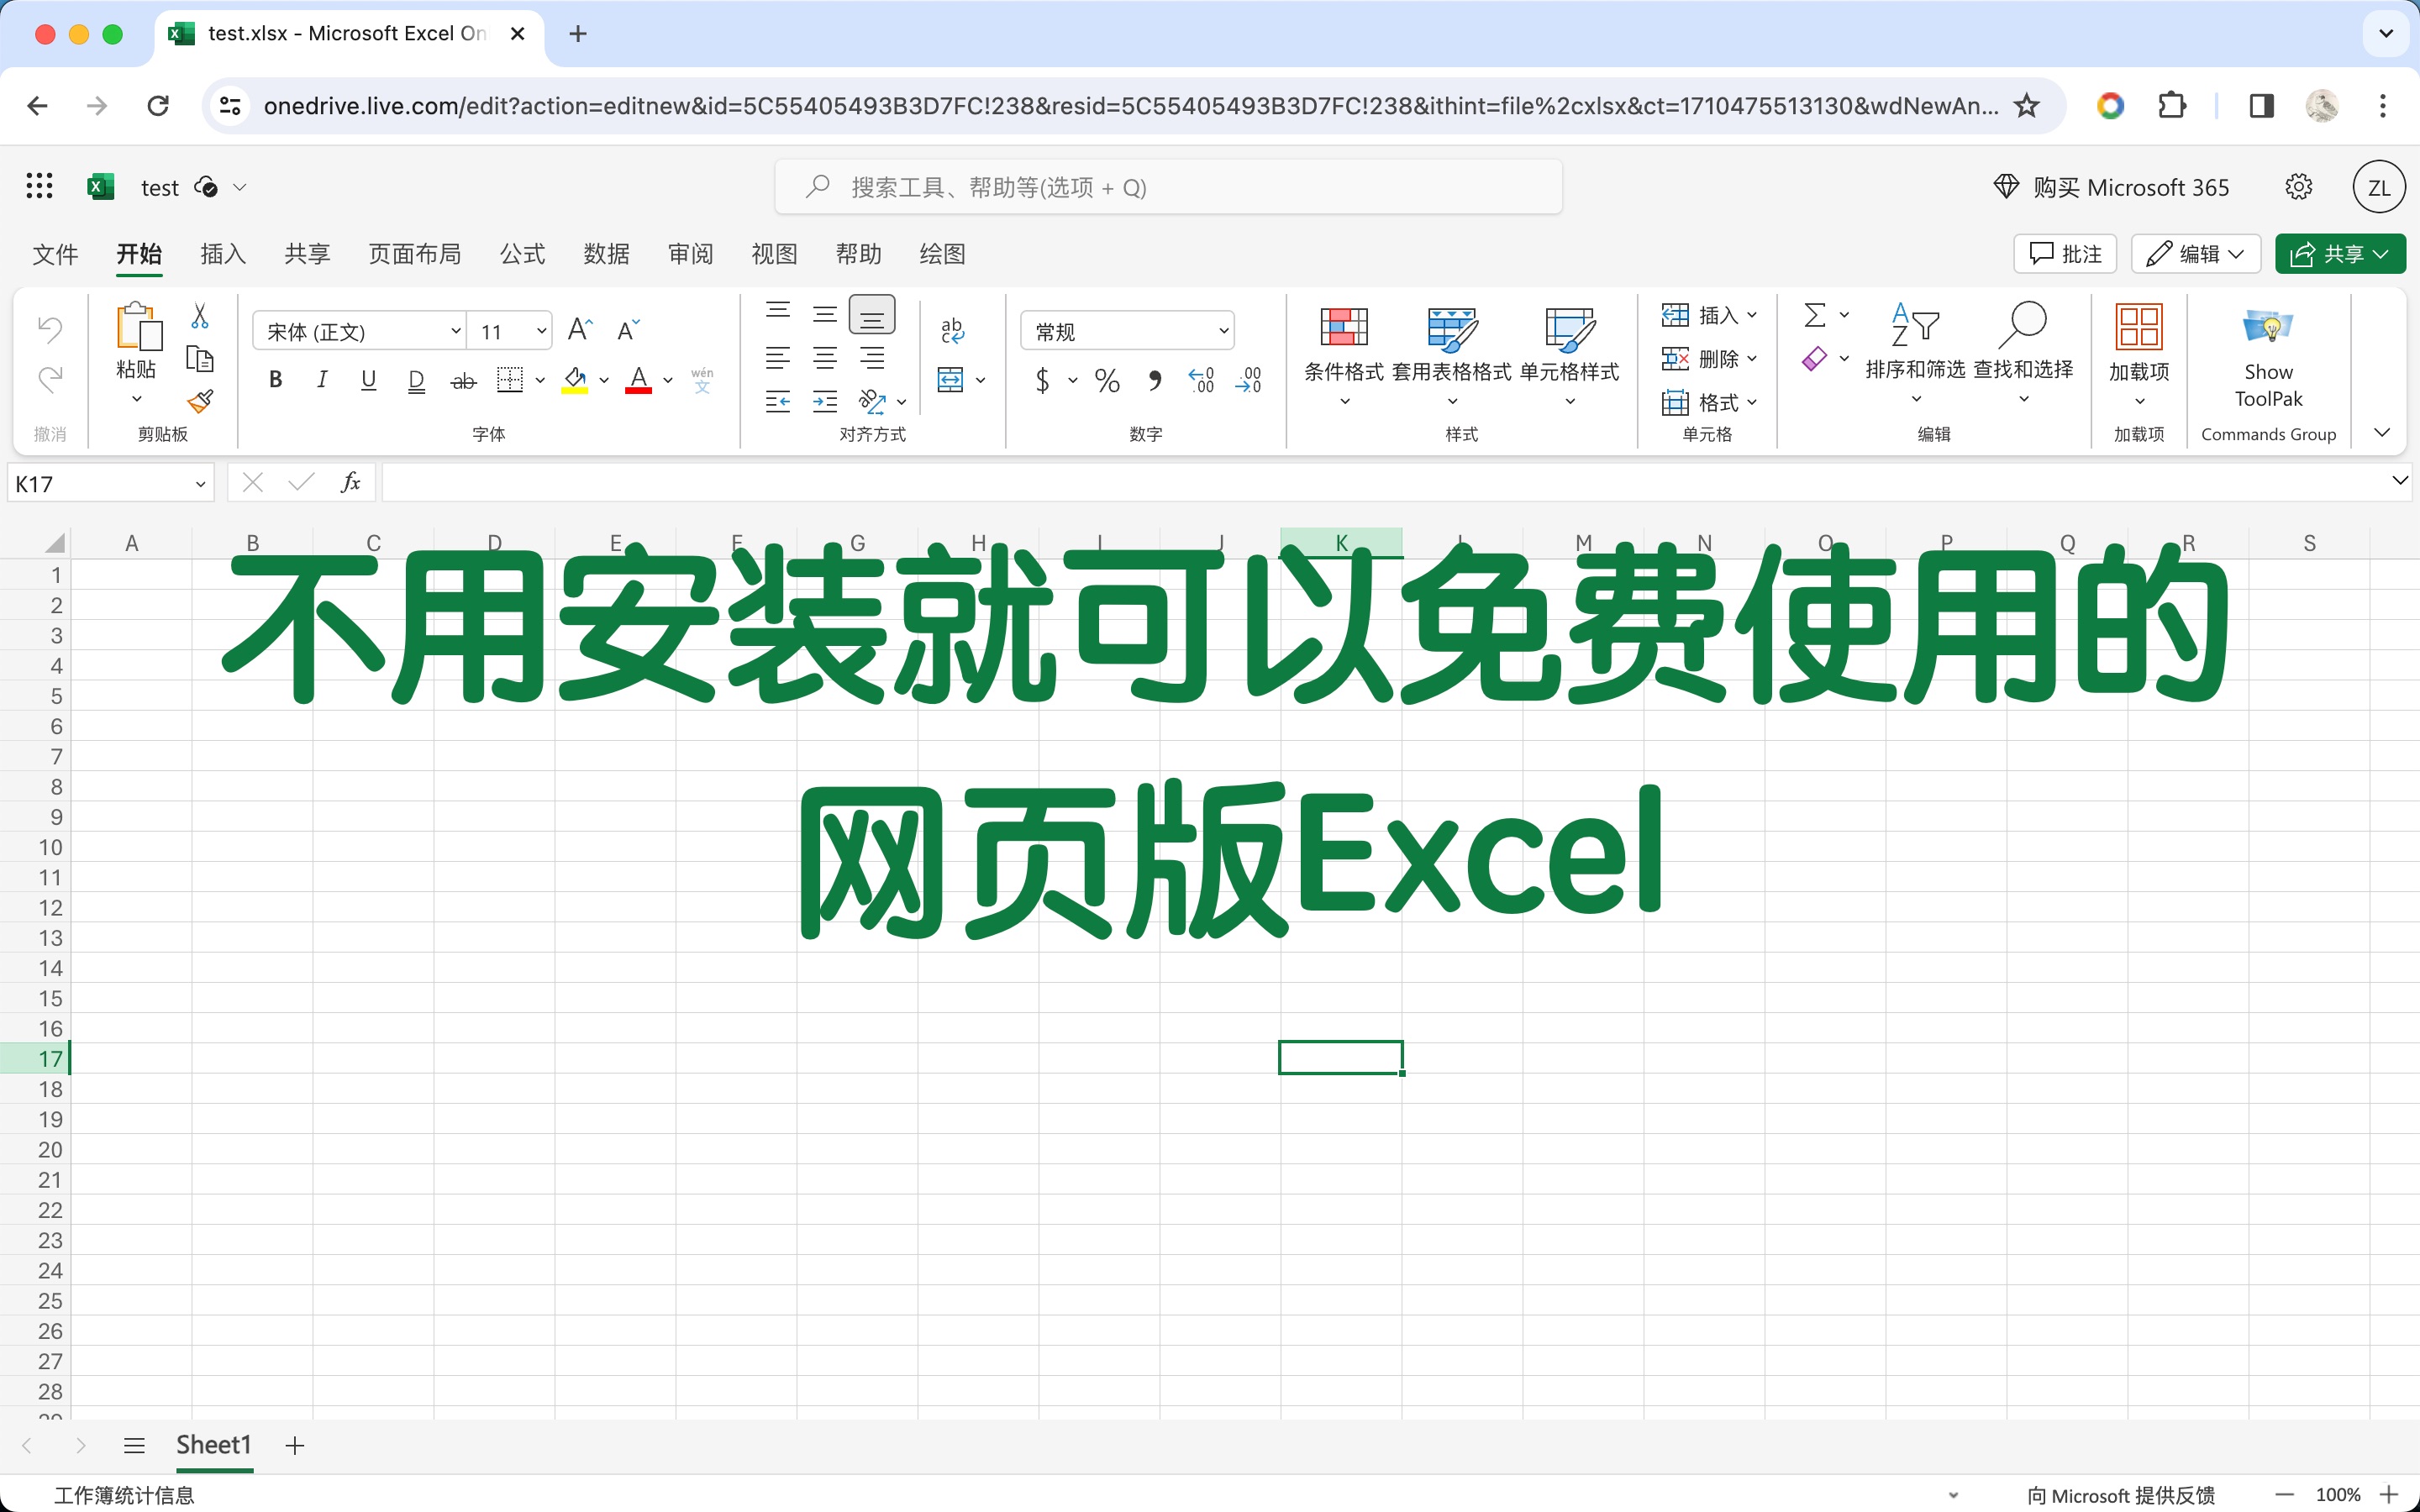Increase font size with larger A icon
The width and height of the screenshot is (2420, 1512).
(x=580, y=329)
